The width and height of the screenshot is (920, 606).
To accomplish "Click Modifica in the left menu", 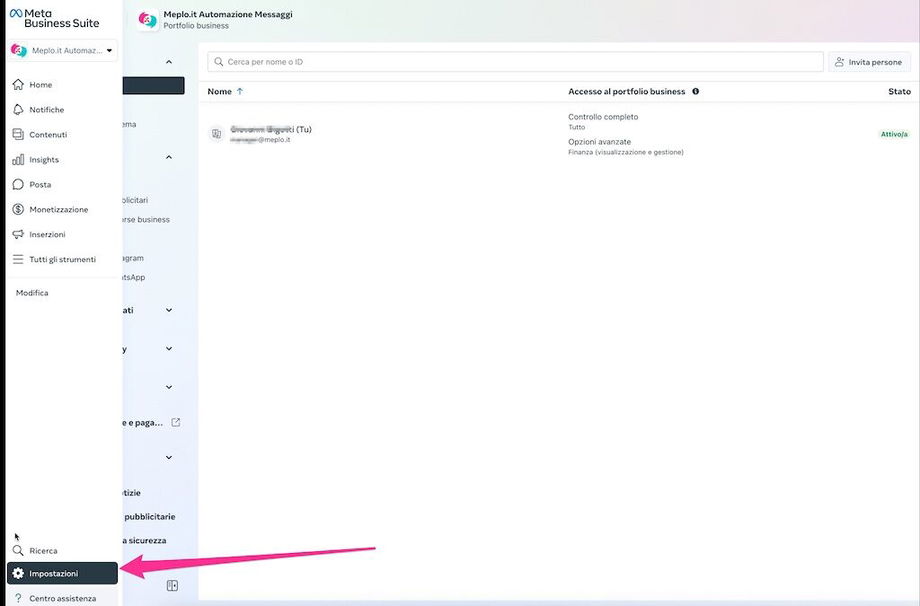I will click(32, 293).
